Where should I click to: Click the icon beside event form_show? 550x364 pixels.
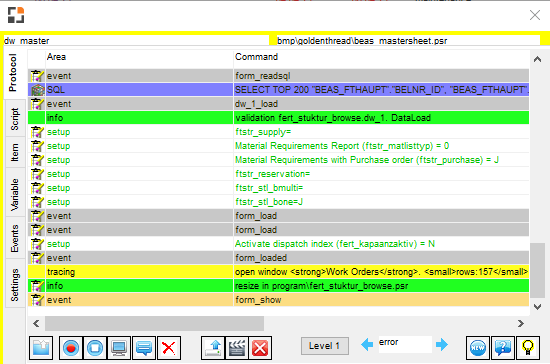pyautogui.click(x=37, y=300)
